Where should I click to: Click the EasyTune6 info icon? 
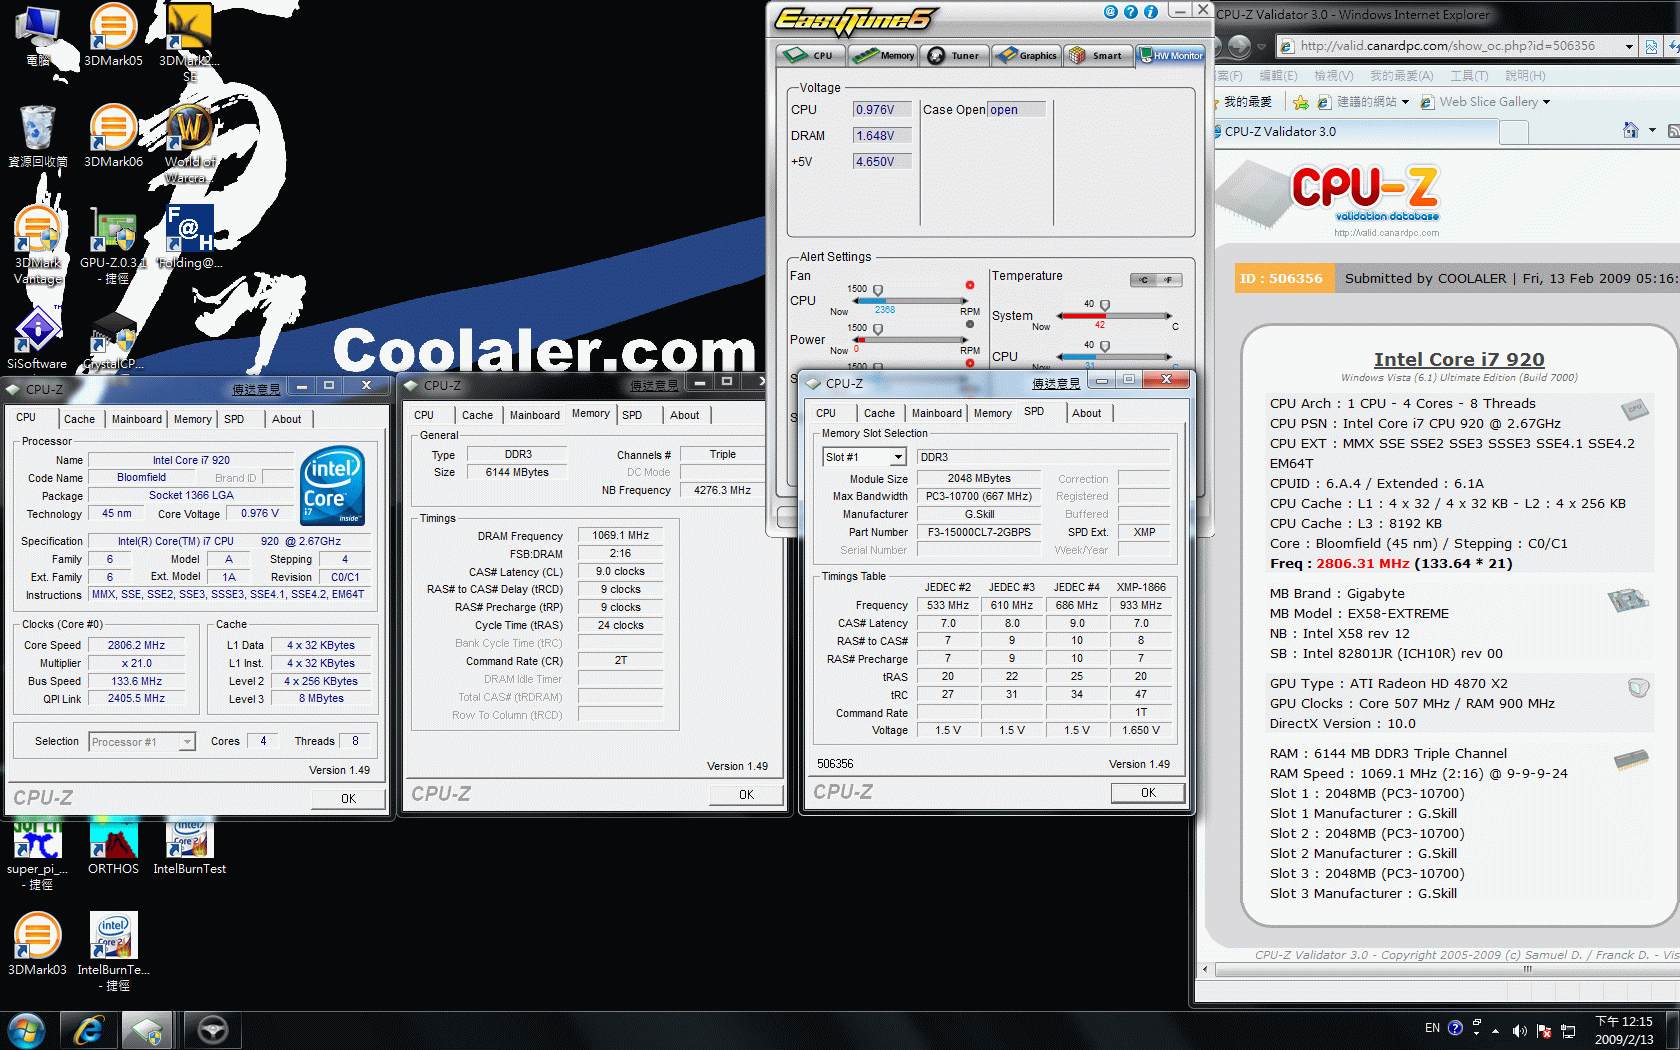click(x=1150, y=12)
